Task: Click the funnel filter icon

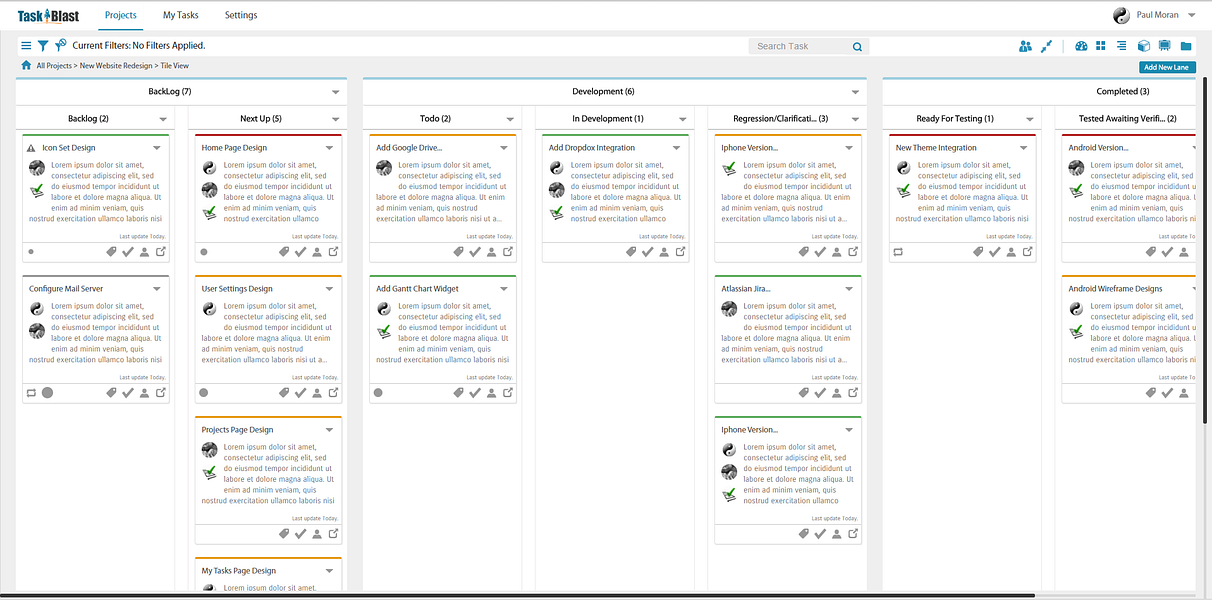Action: [43, 46]
